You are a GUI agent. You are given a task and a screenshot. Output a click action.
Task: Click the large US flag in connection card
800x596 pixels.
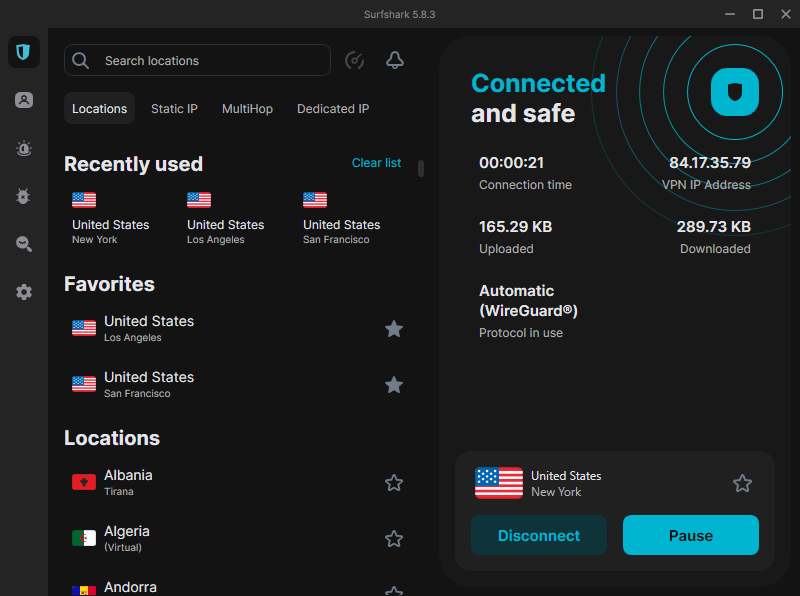click(498, 483)
